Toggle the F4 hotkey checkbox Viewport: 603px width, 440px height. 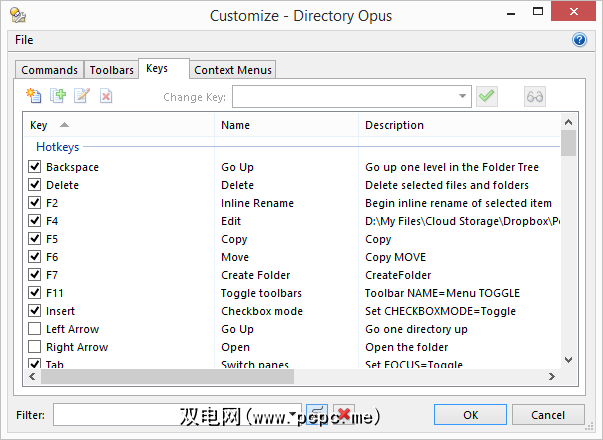point(35,220)
